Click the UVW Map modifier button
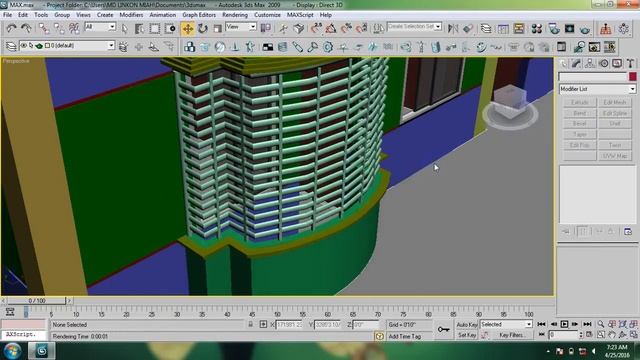The width and height of the screenshot is (640, 360). 615,156
